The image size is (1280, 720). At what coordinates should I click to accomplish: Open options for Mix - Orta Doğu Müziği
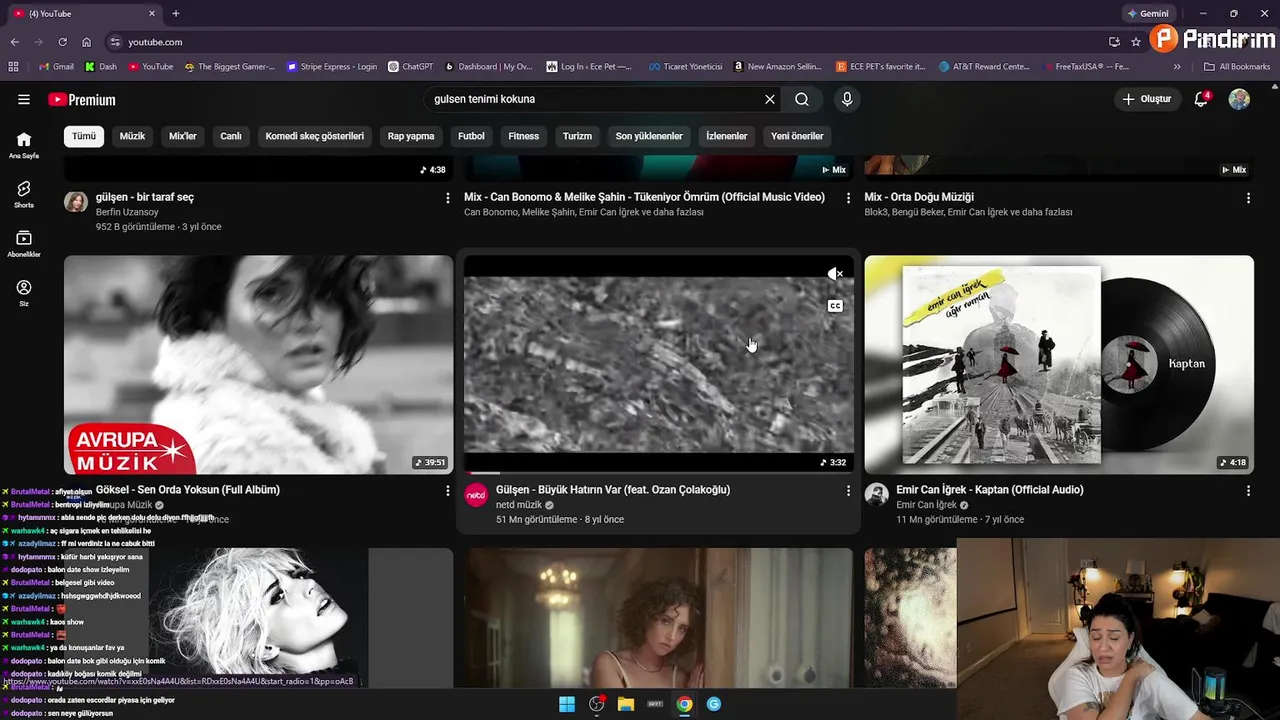click(1248, 198)
